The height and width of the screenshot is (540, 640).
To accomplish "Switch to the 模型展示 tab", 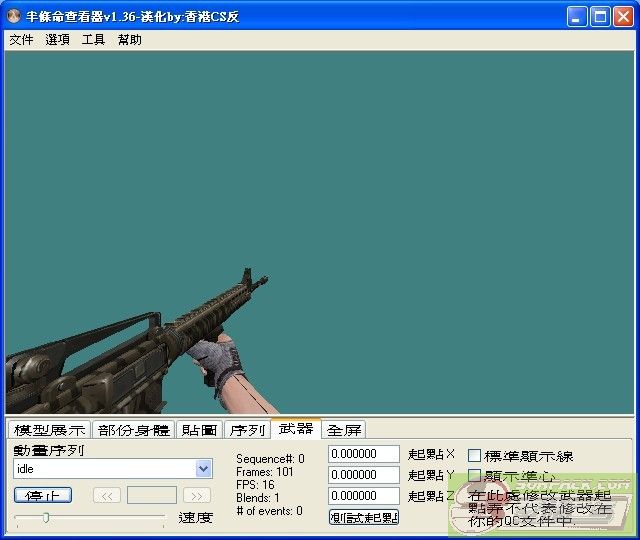I will pyautogui.click(x=50, y=430).
